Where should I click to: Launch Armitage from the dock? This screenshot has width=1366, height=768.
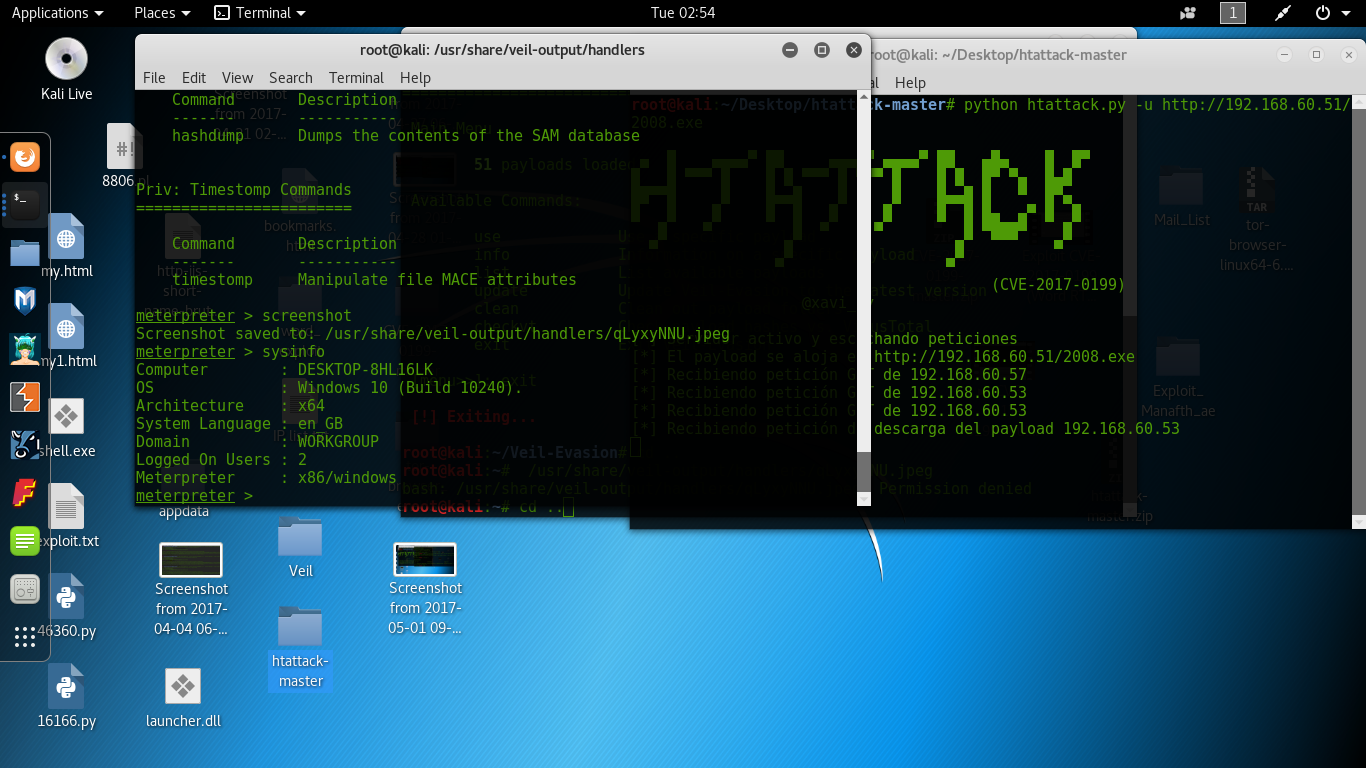(x=25, y=349)
